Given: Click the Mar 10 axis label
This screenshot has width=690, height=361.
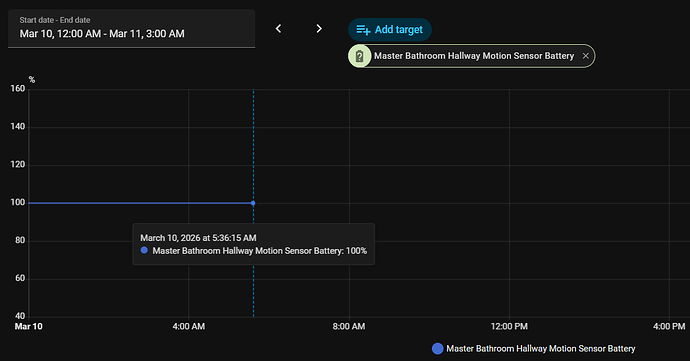Looking at the screenshot, I should click(29, 327).
